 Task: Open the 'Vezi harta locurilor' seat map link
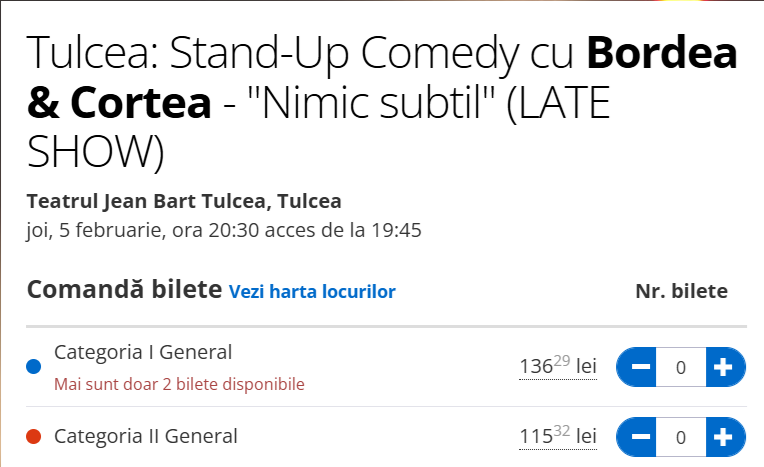(312, 292)
